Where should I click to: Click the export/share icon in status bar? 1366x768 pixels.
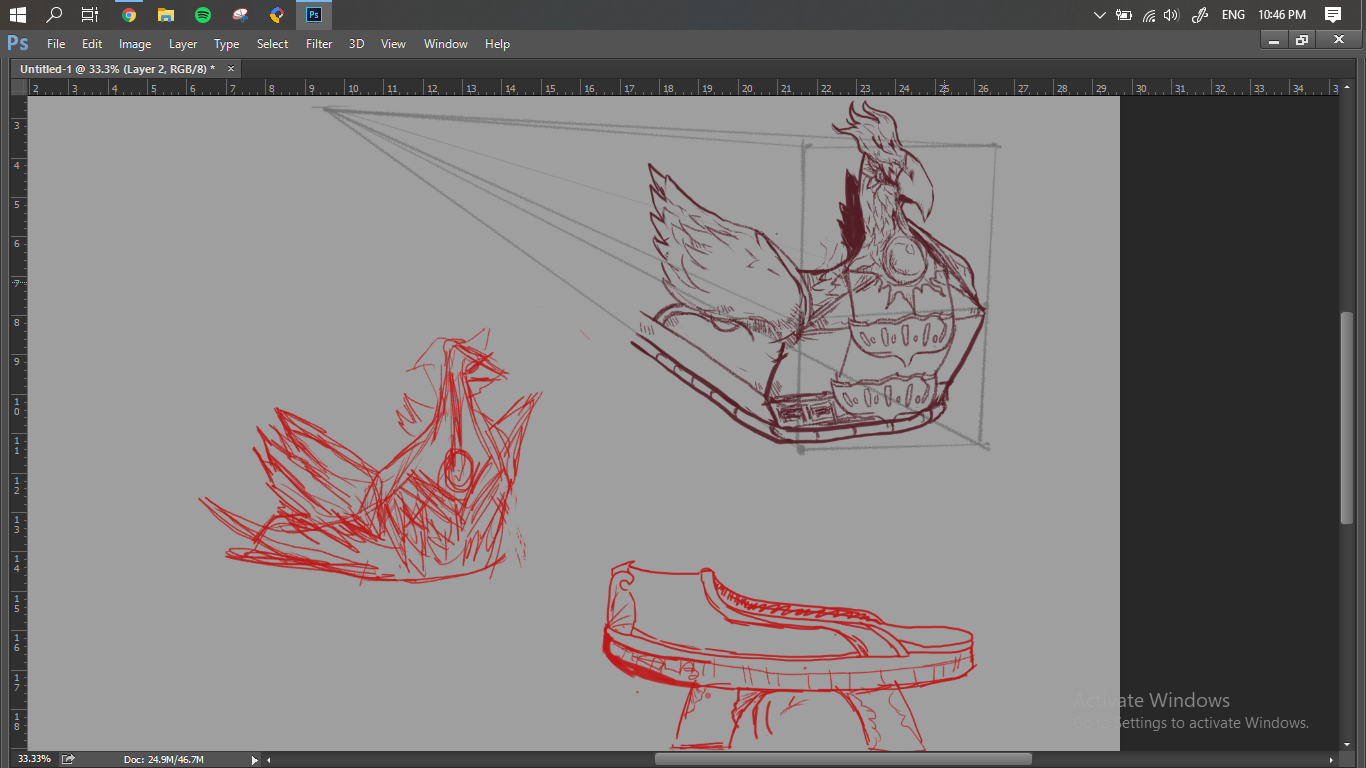(68, 759)
